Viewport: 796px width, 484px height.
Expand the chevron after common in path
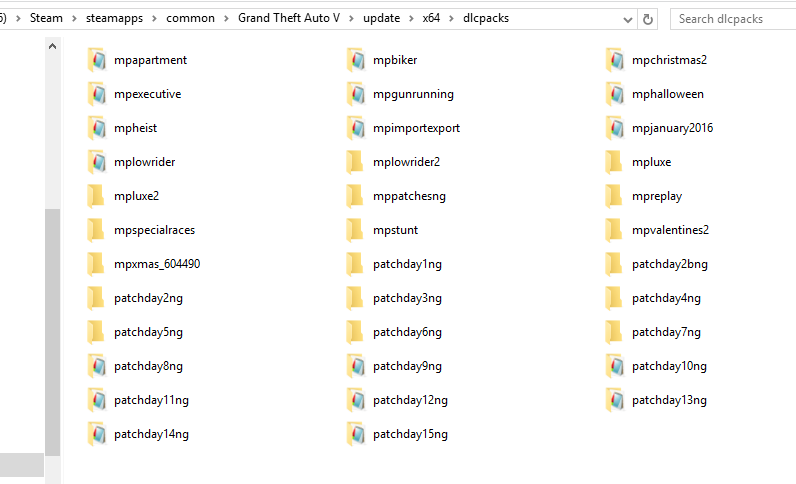(226, 19)
